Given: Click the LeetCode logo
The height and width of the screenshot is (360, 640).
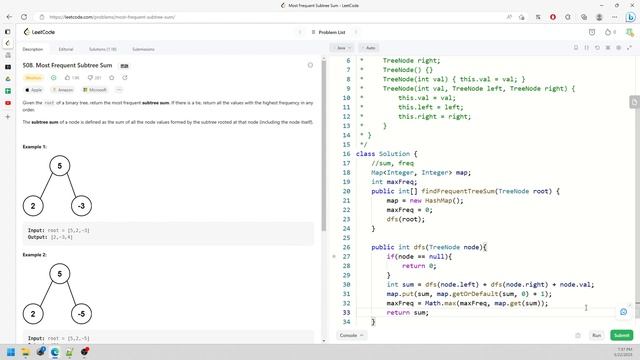Looking at the screenshot, I should [39, 32].
